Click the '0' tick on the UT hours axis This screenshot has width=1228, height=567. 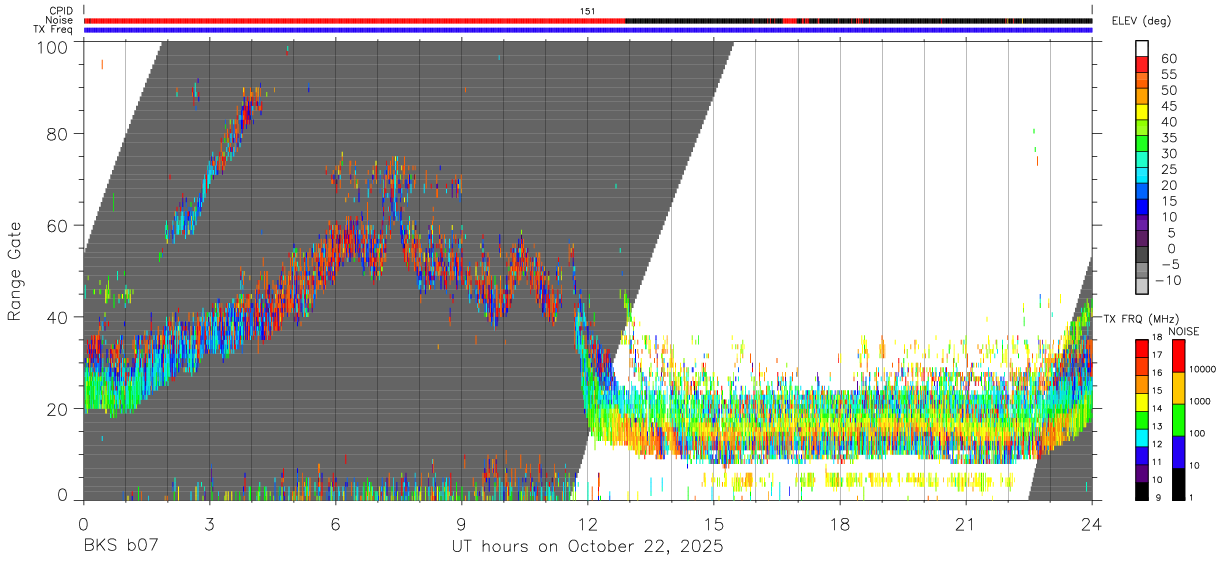click(x=83, y=523)
